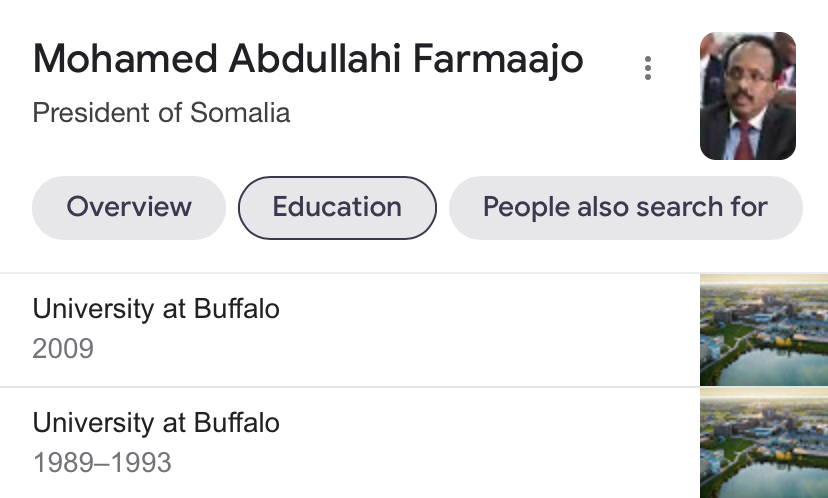Click the campus image beside the 1989–1993 entry
Image resolution: width=828 pixels, height=498 pixels.
point(764,443)
